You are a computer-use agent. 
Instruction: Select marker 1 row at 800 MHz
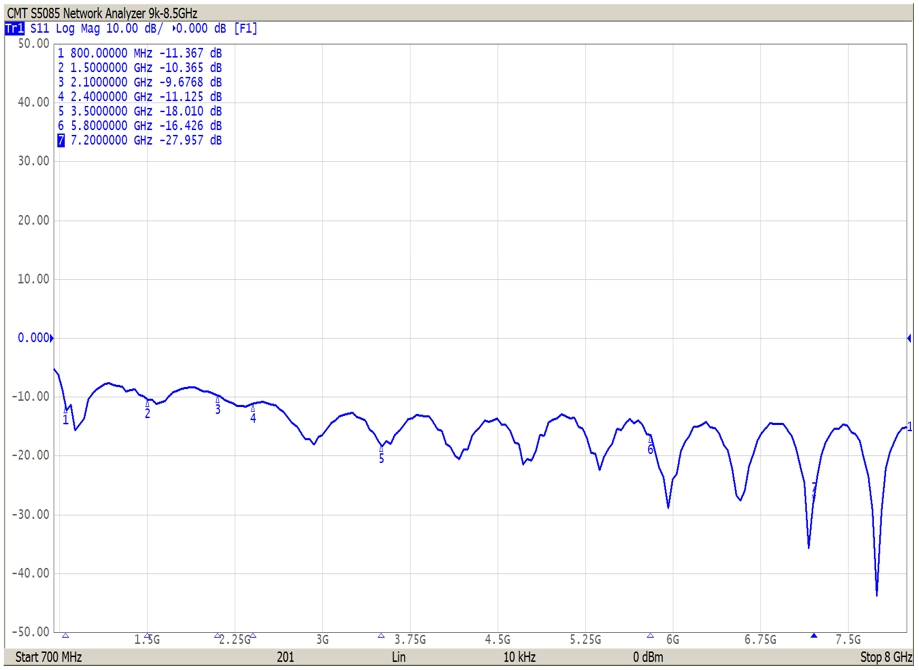140,52
